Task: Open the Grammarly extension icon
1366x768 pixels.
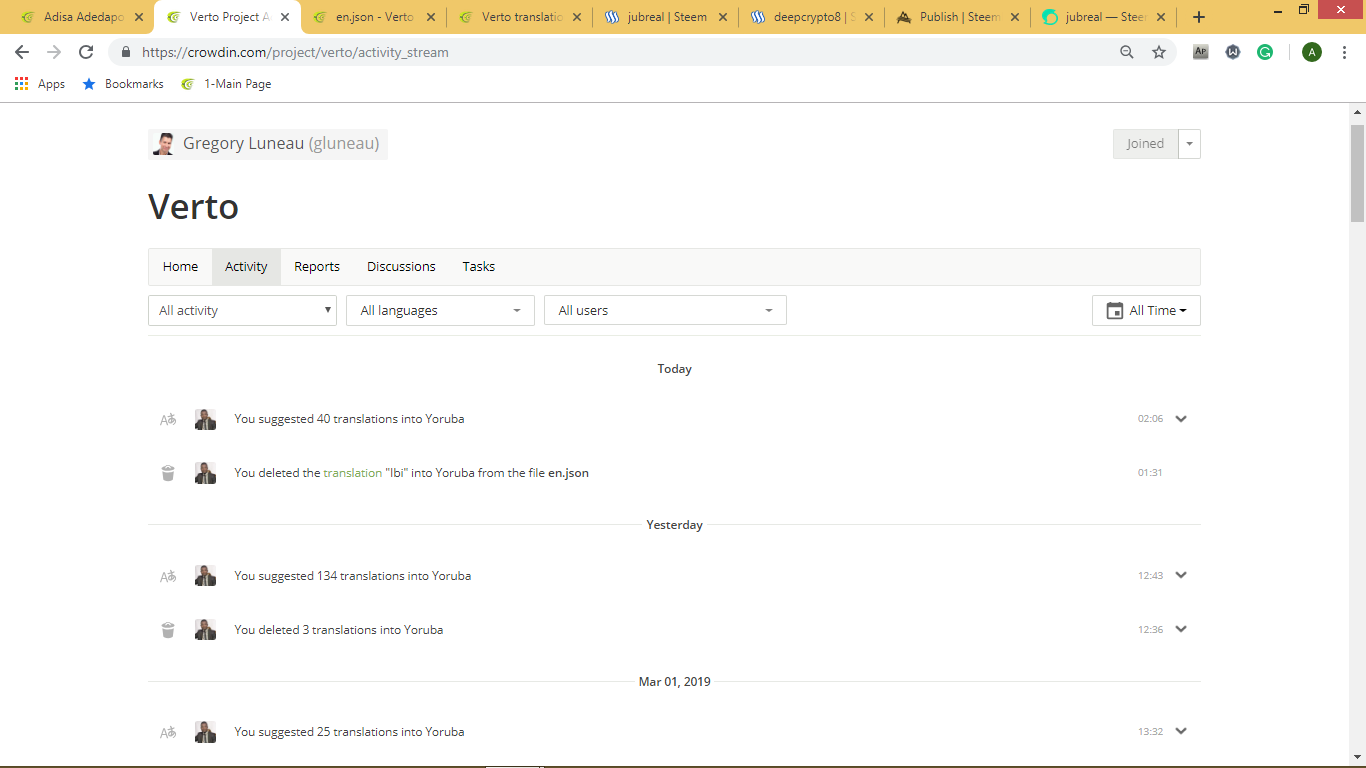Action: point(1265,52)
